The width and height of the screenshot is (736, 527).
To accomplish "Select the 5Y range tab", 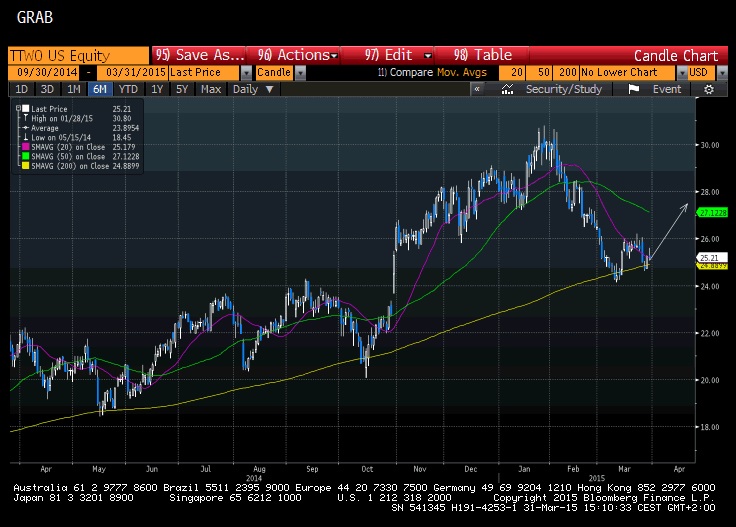I will click(182, 89).
